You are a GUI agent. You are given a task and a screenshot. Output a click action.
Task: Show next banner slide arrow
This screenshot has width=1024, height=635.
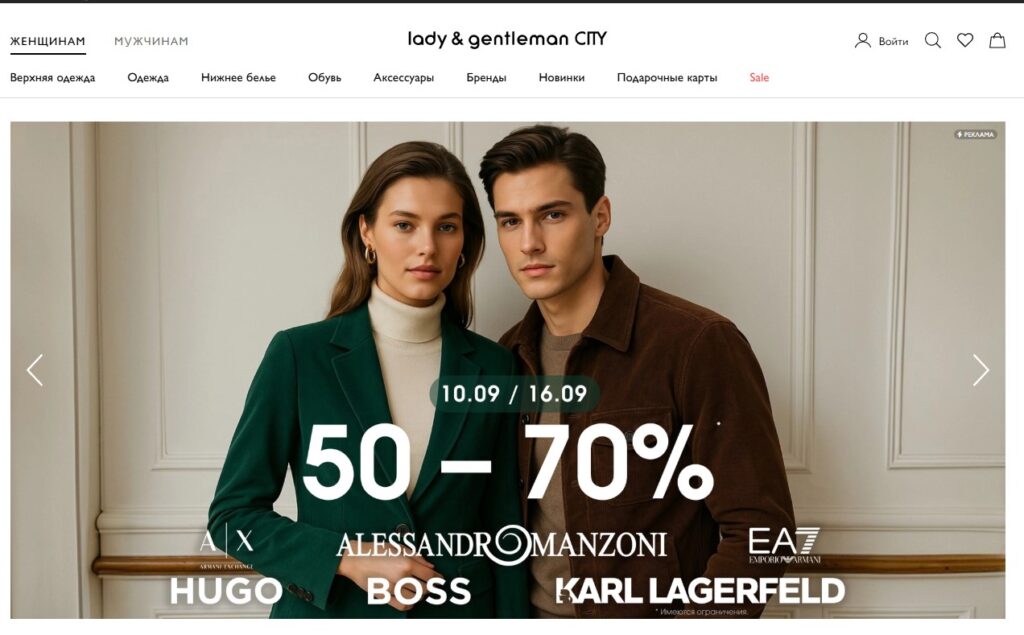(980, 370)
